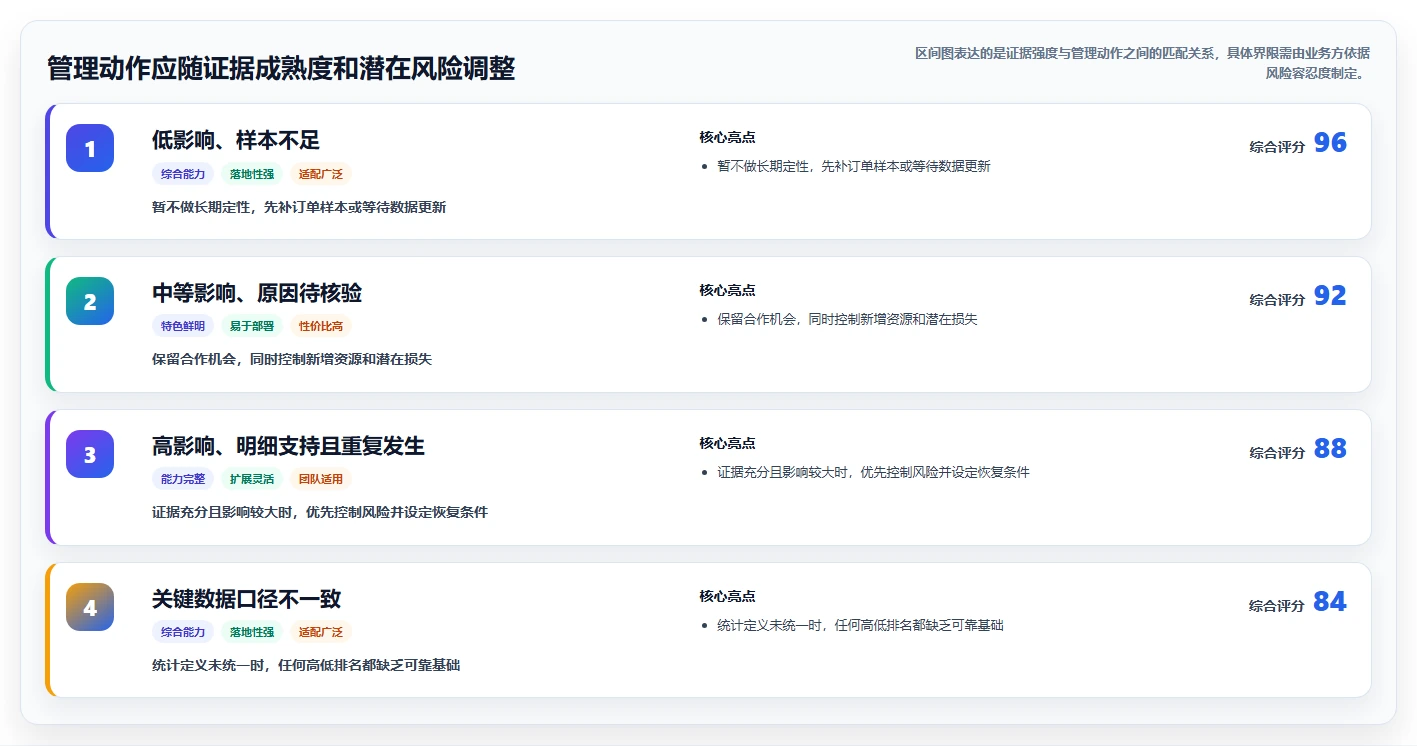Click the 核心亮点 heading in the 低影响 card
The height and width of the screenshot is (746, 1417).
[727, 137]
